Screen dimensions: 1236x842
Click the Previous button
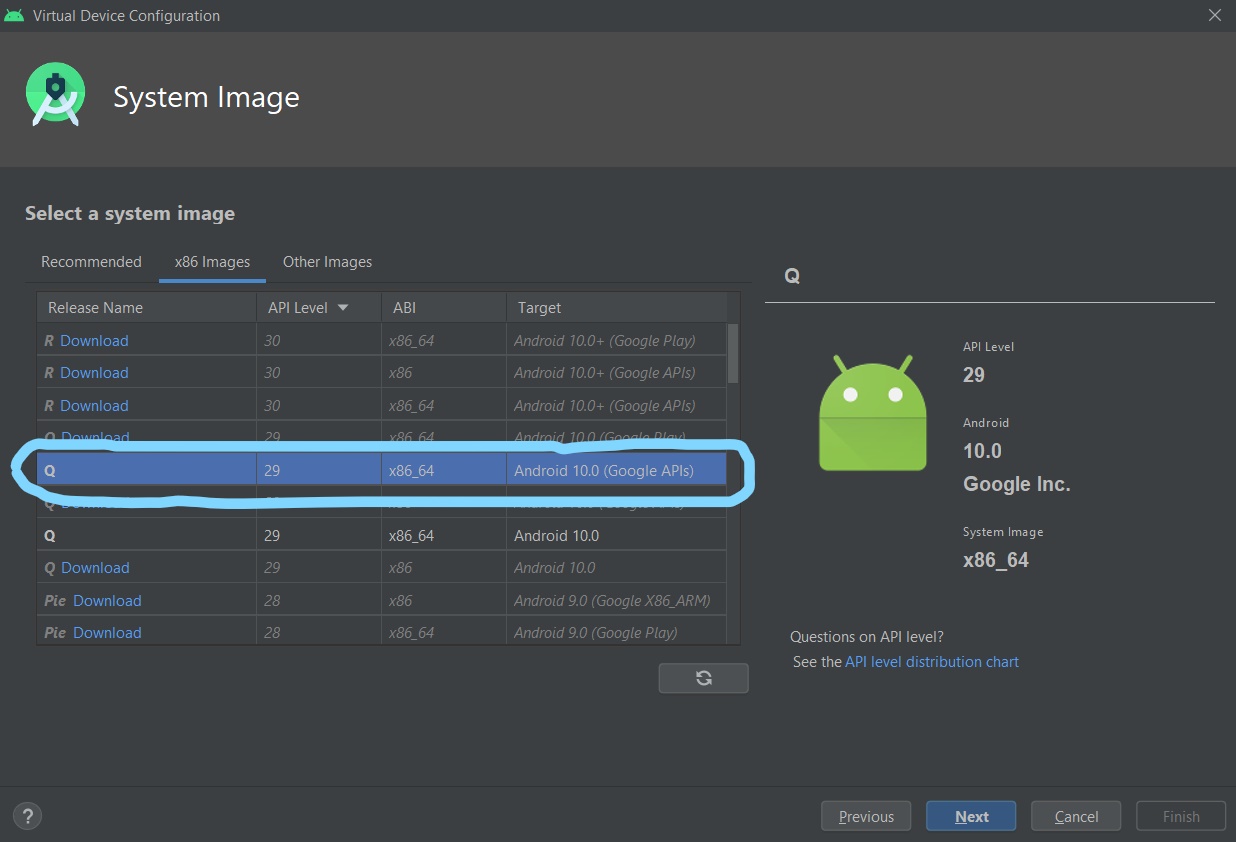pyautogui.click(x=865, y=815)
